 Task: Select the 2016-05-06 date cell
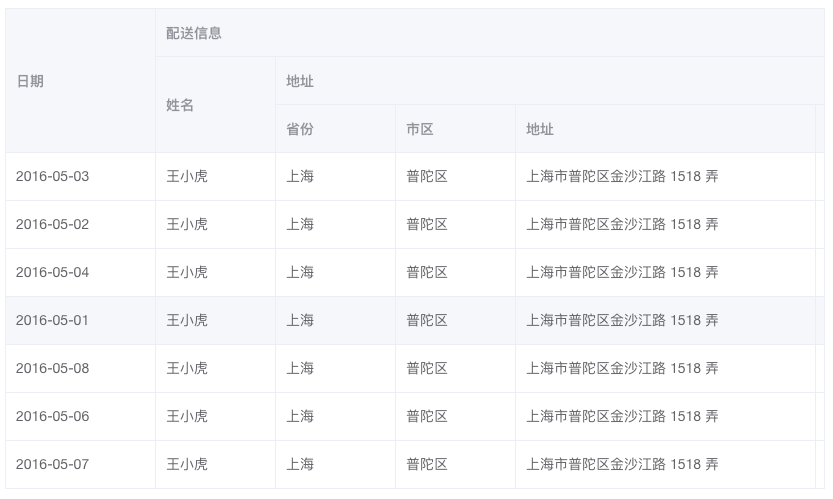[x=52, y=417]
